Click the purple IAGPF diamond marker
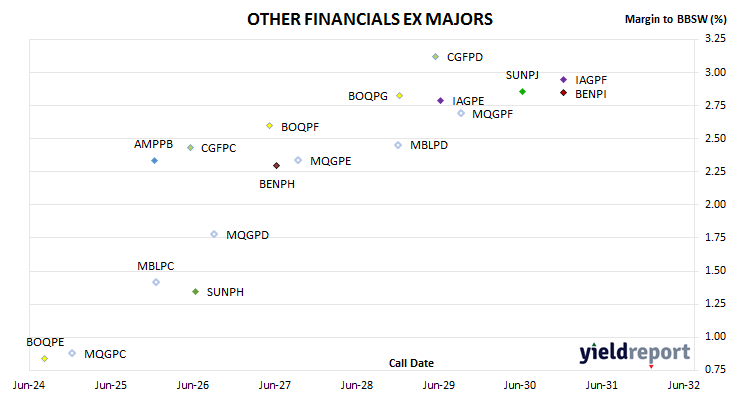The image size is (730, 399). 563,80
